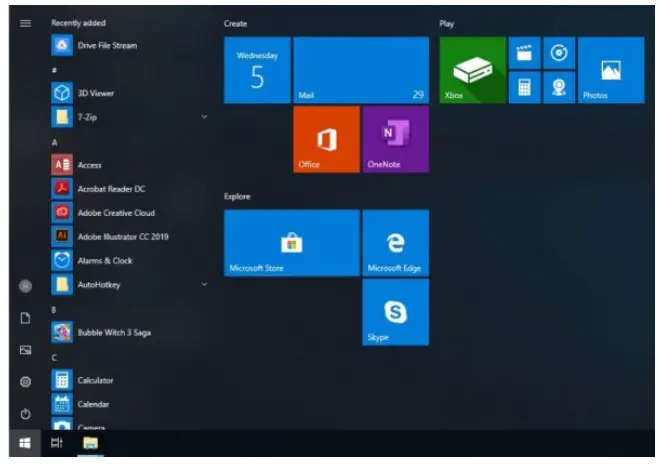Open the webcam small tile
Image resolution: width=659 pixels, height=468 pixels.
pos(559,87)
